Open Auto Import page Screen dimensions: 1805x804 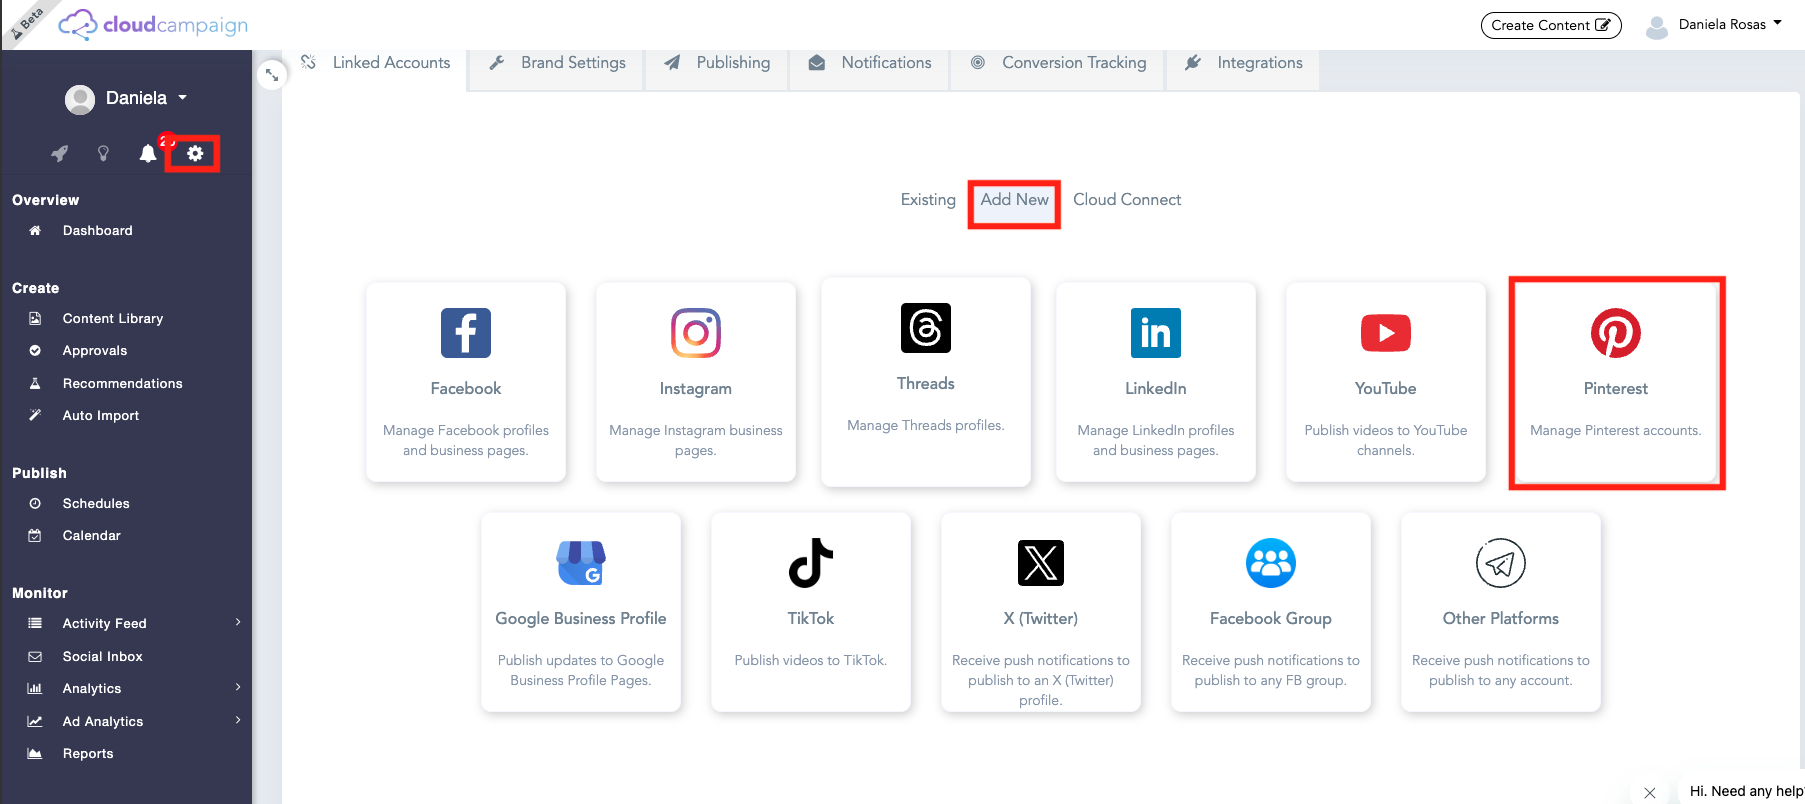[x=100, y=415]
